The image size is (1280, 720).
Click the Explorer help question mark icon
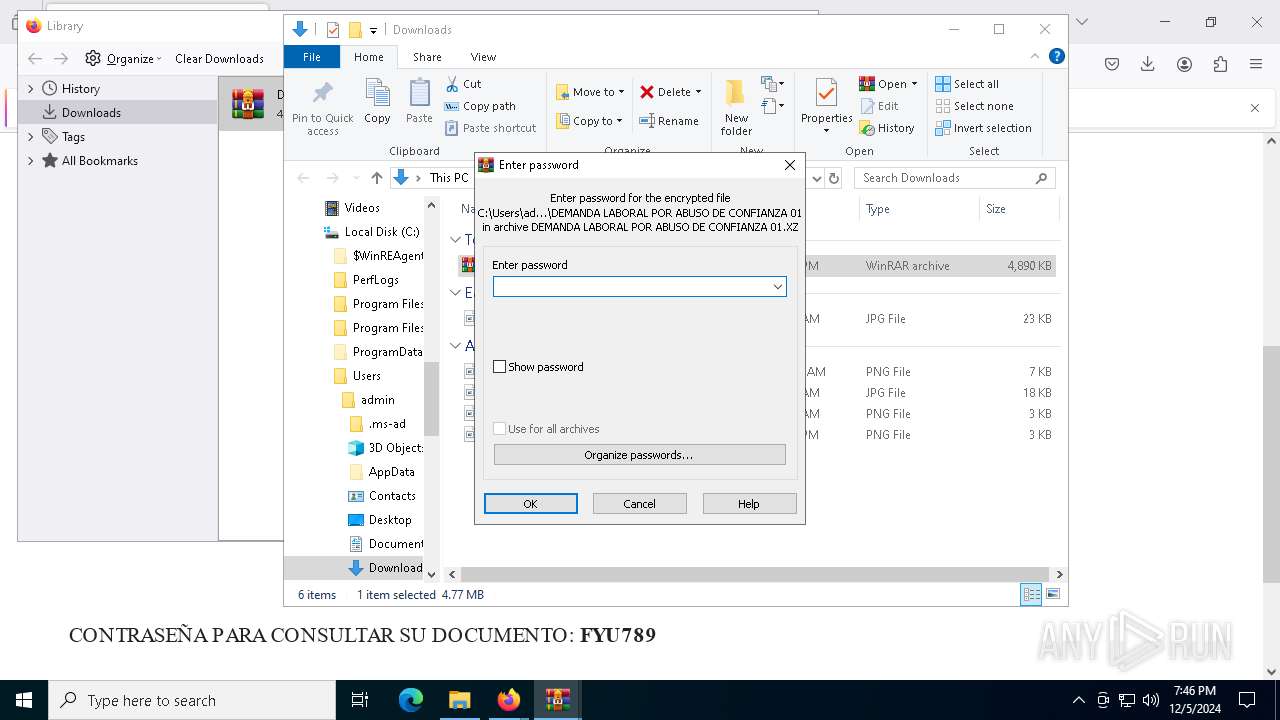point(1056,57)
